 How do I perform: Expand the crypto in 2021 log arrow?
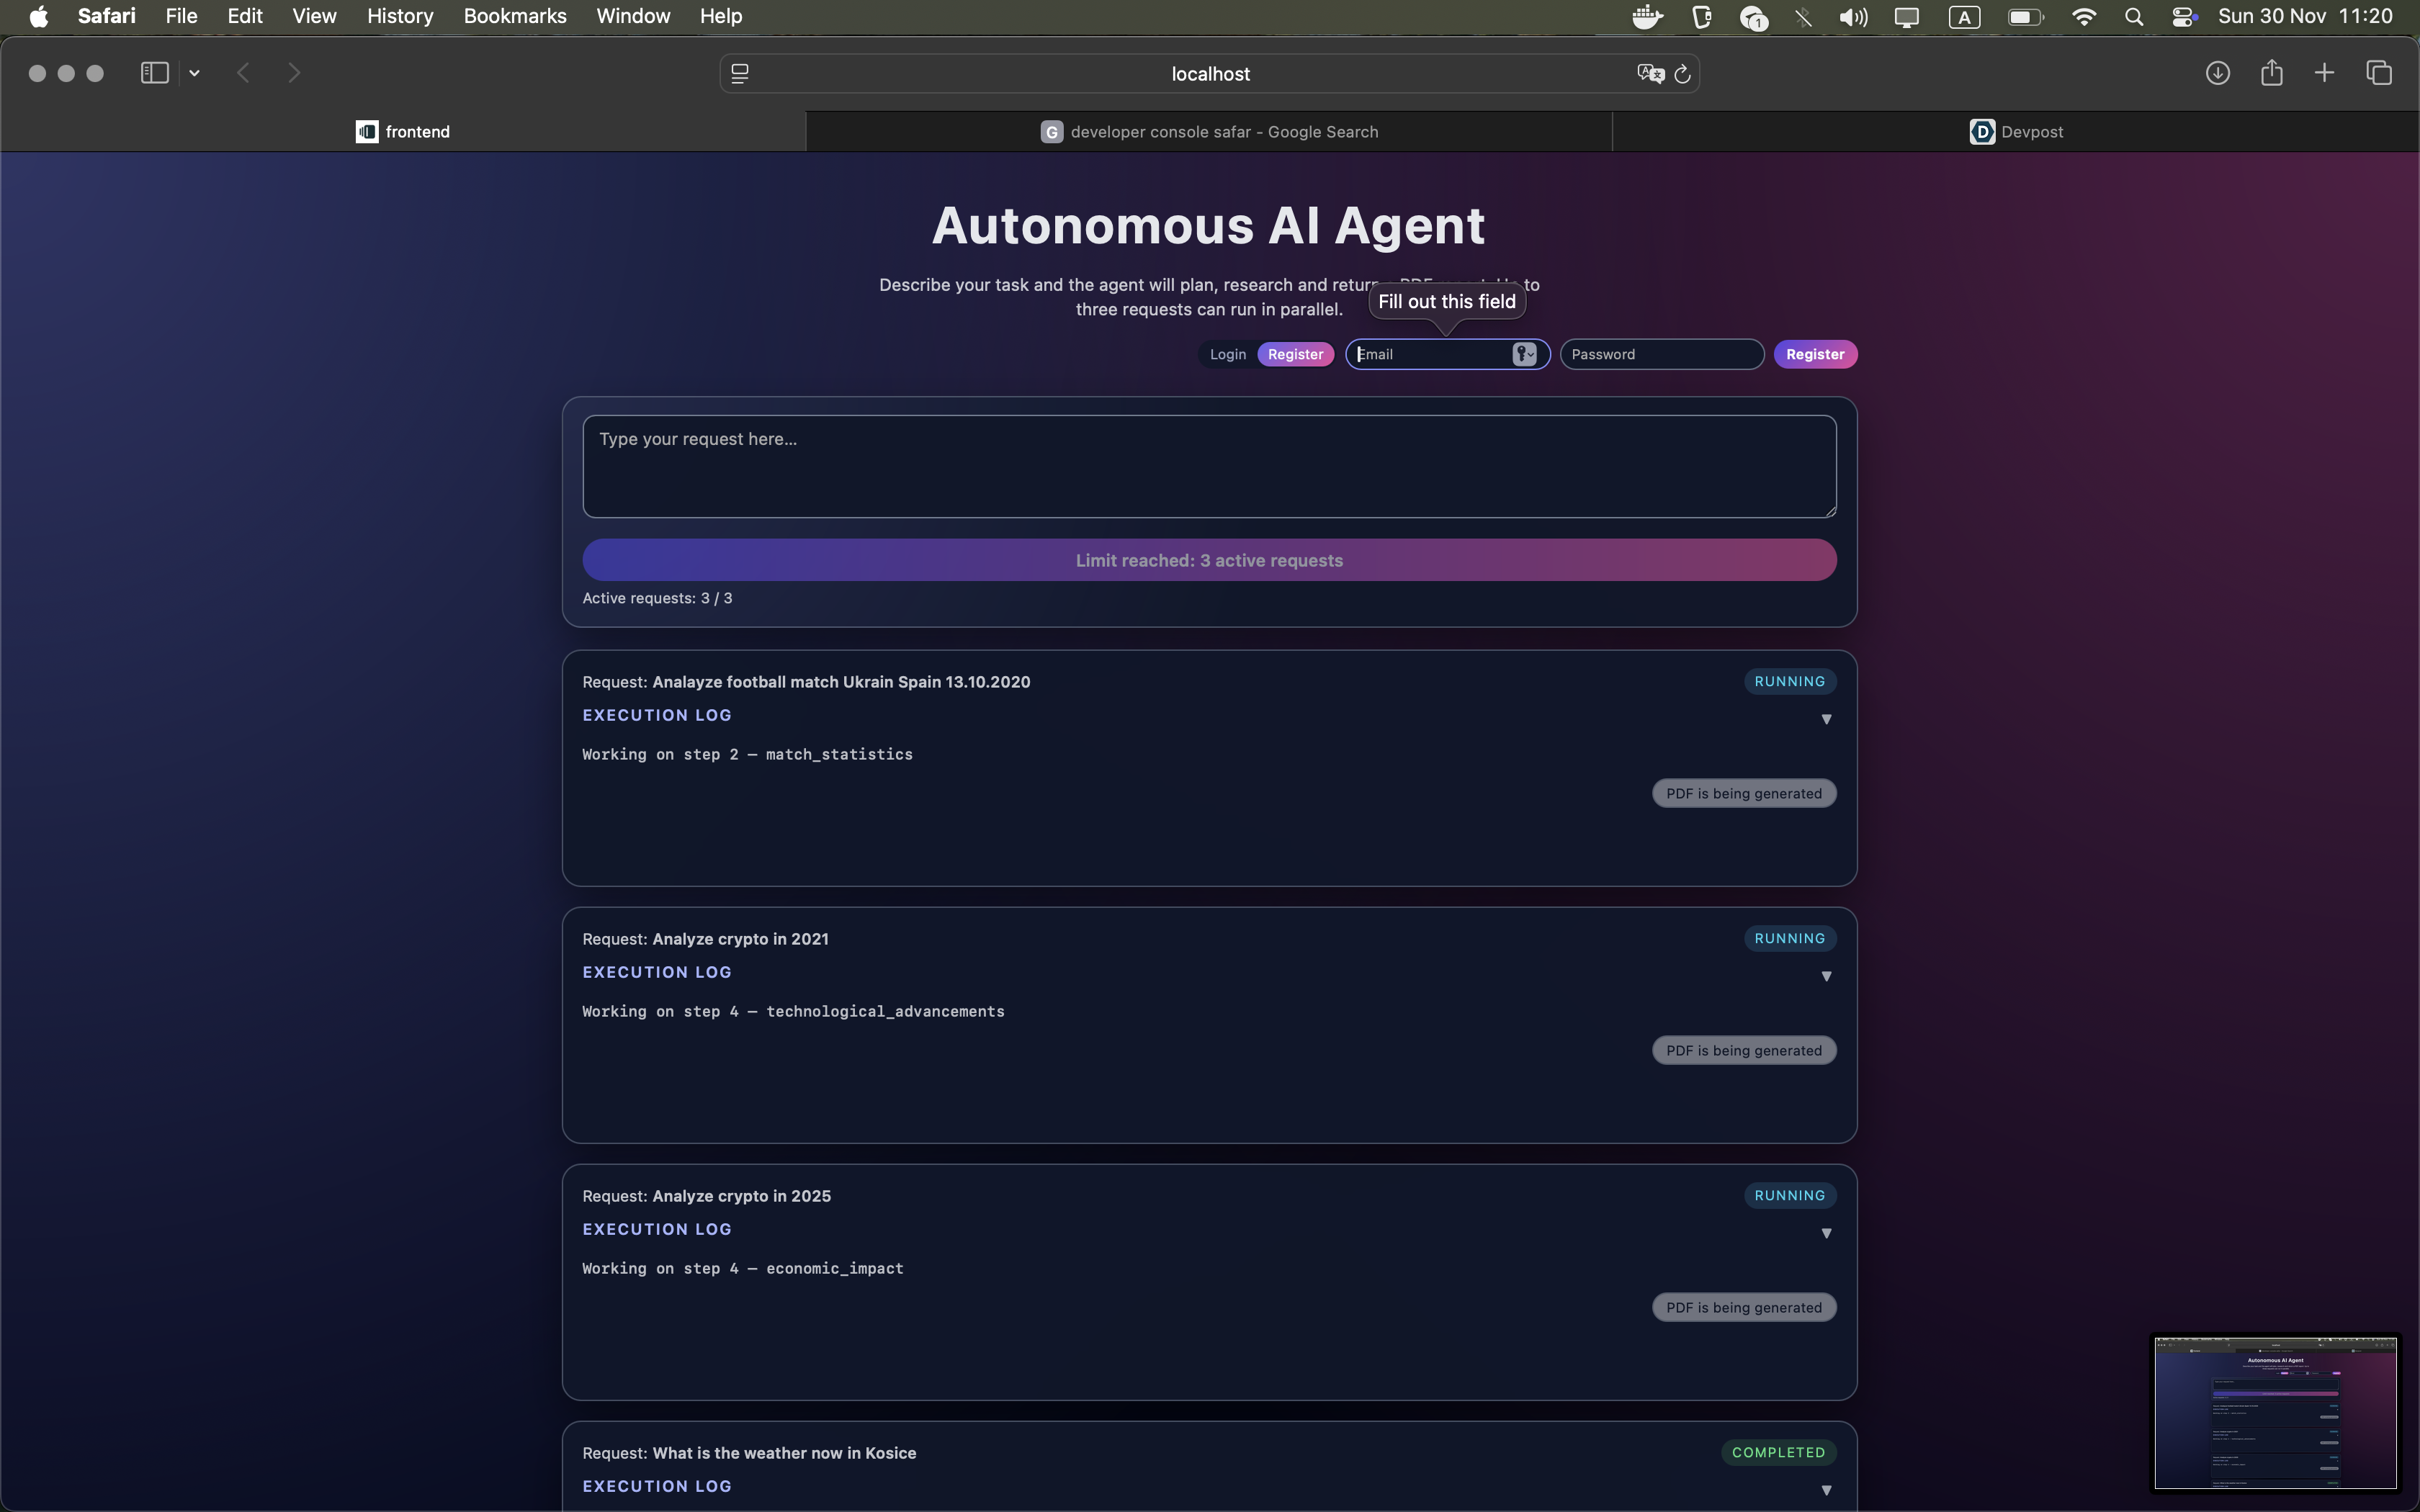[1826, 976]
